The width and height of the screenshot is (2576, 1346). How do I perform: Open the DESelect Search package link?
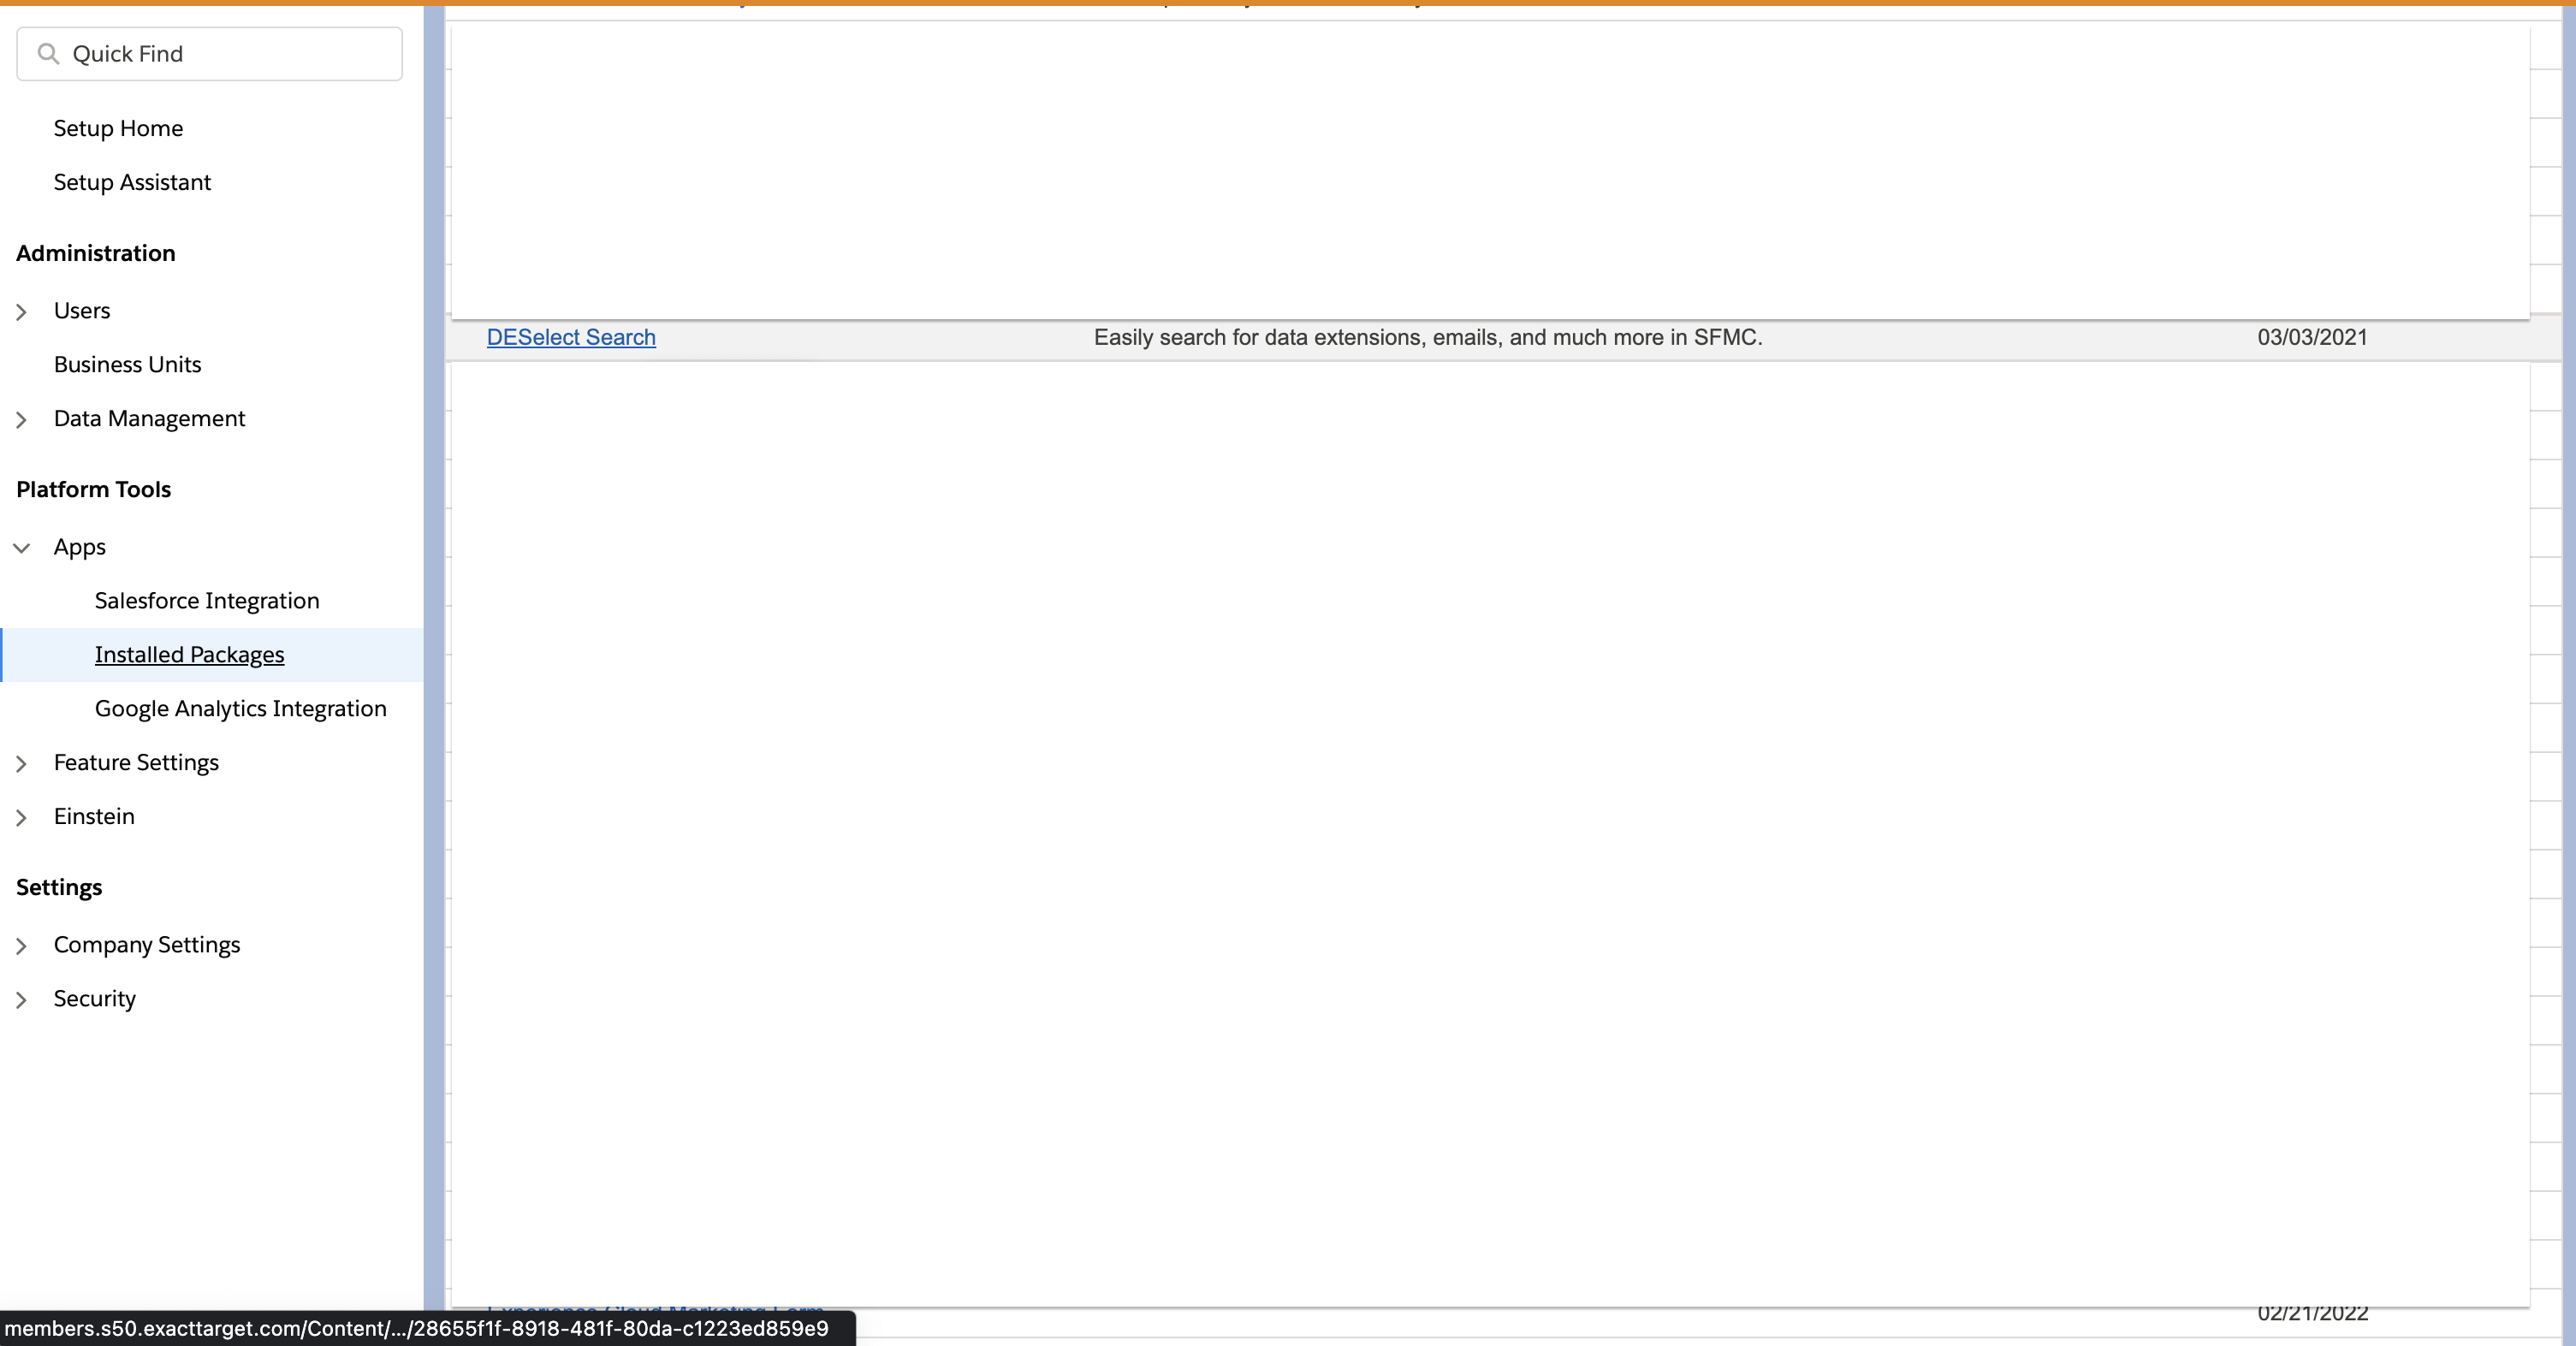point(571,337)
